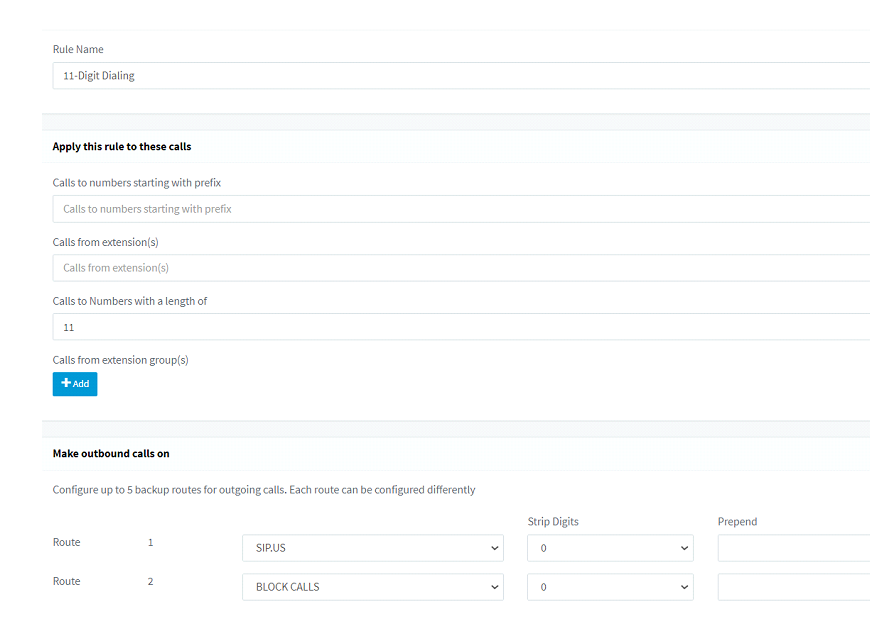The height and width of the screenshot is (625, 870).
Task: Select the number length field showing 11
Action: (x=461, y=327)
